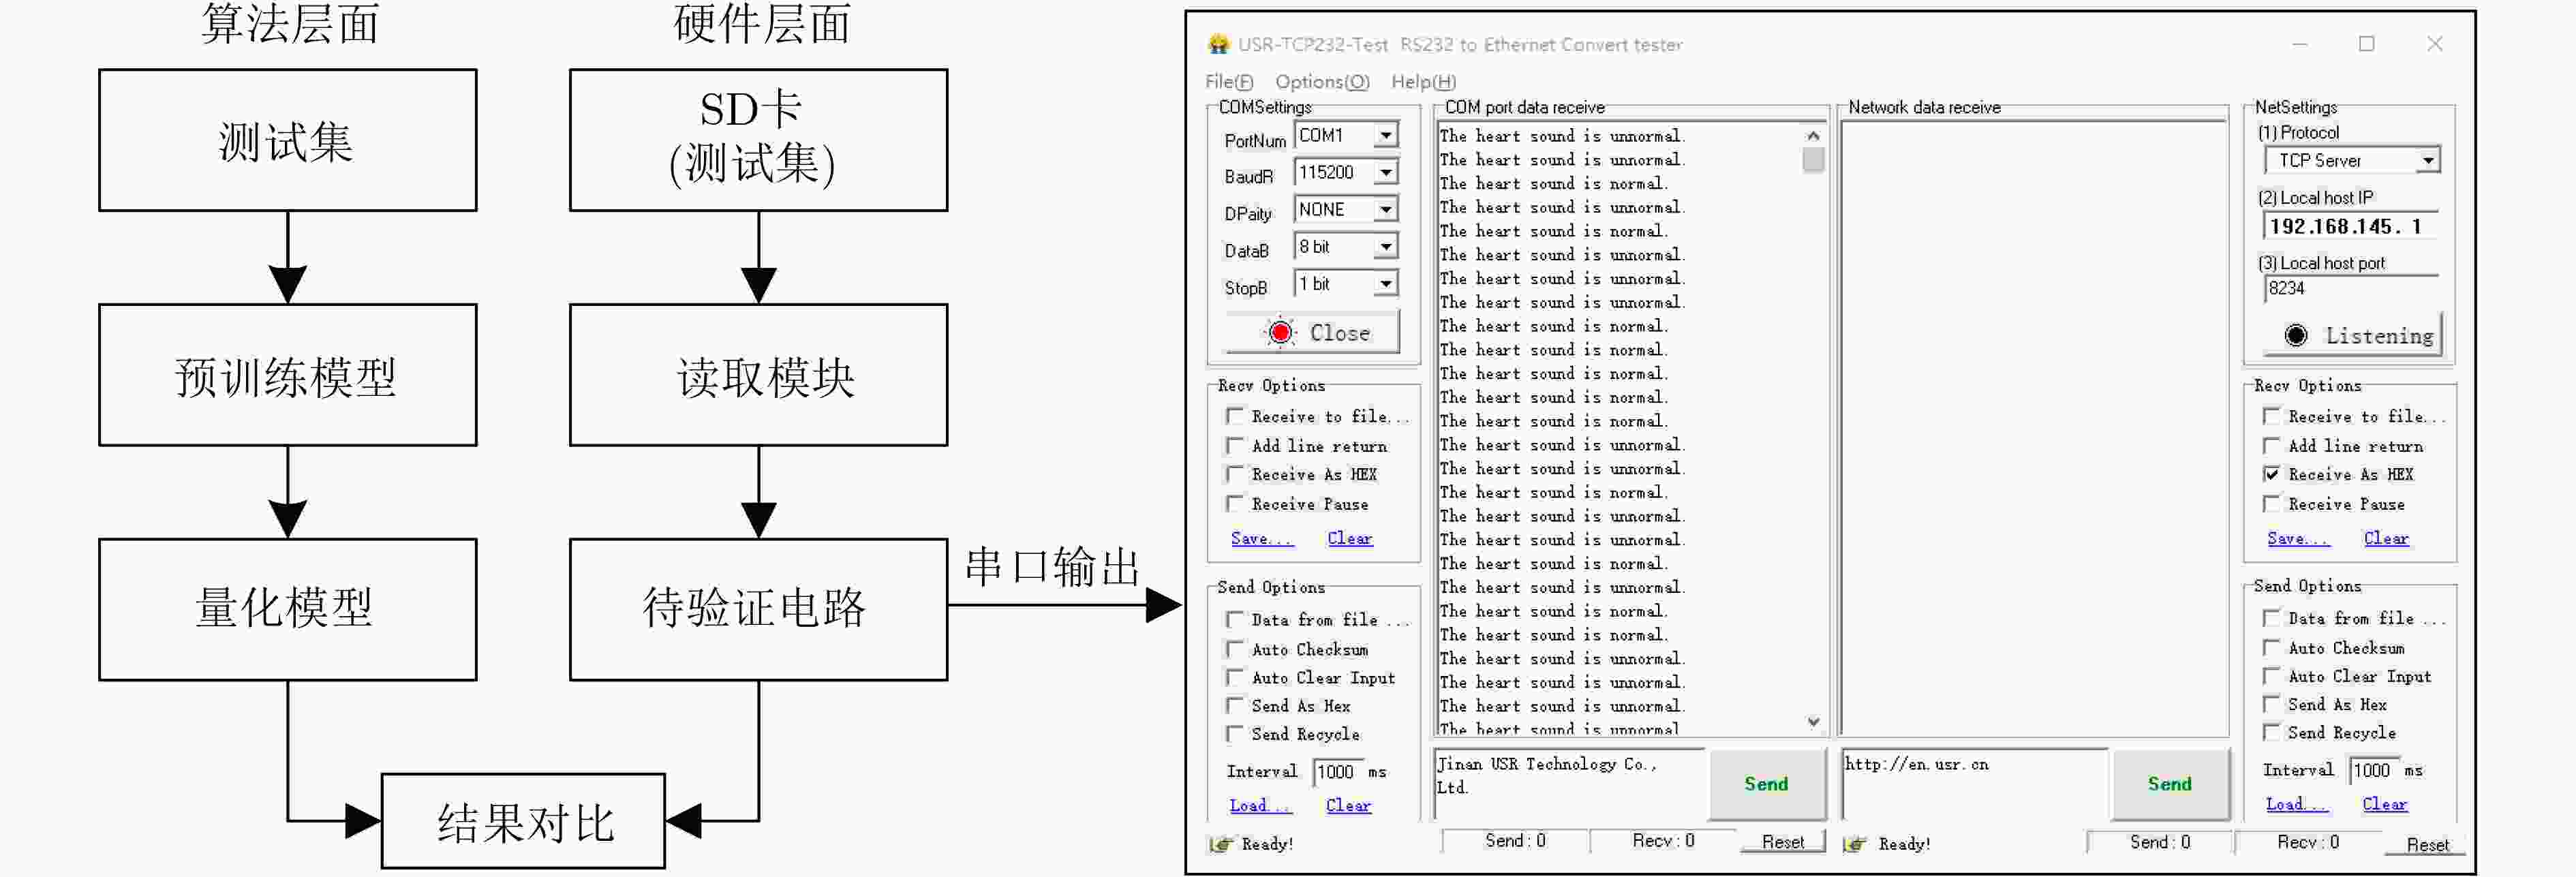Click Save link in Network Recv Options
The height and width of the screenshot is (877, 2576).
(x=2298, y=538)
